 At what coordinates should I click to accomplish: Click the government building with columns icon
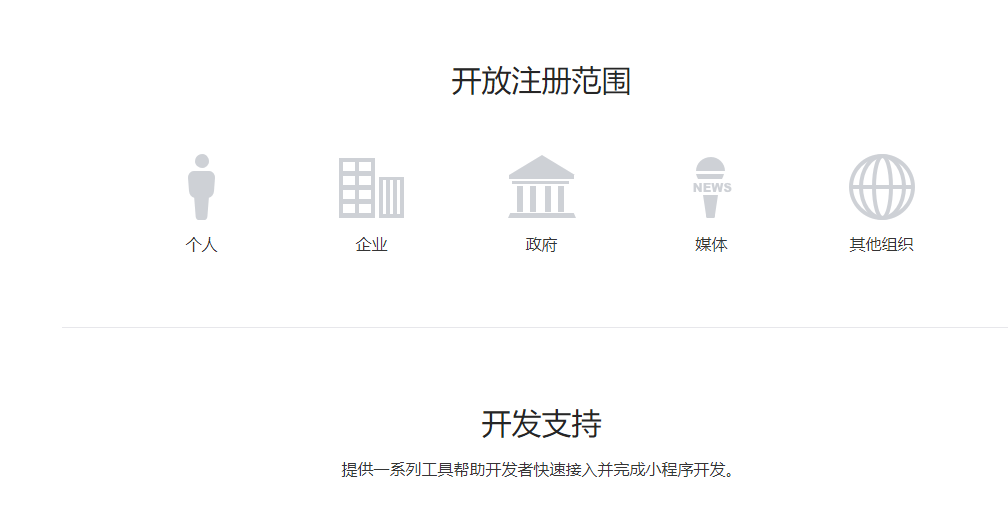pyautogui.click(x=541, y=187)
